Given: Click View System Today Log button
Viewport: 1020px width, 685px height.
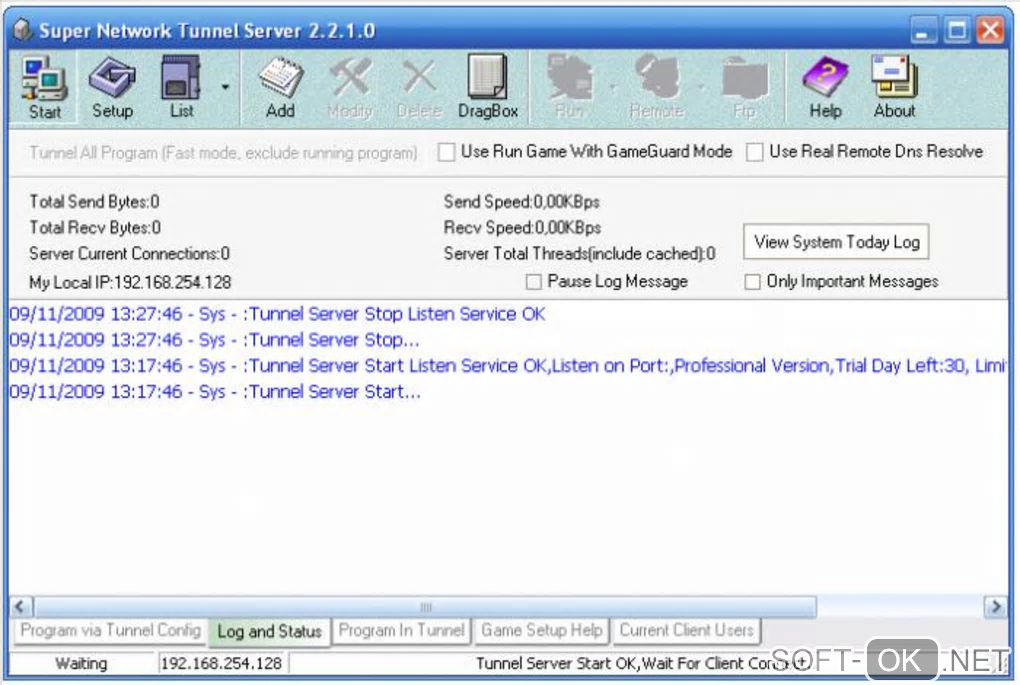Looking at the screenshot, I should pos(836,242).
